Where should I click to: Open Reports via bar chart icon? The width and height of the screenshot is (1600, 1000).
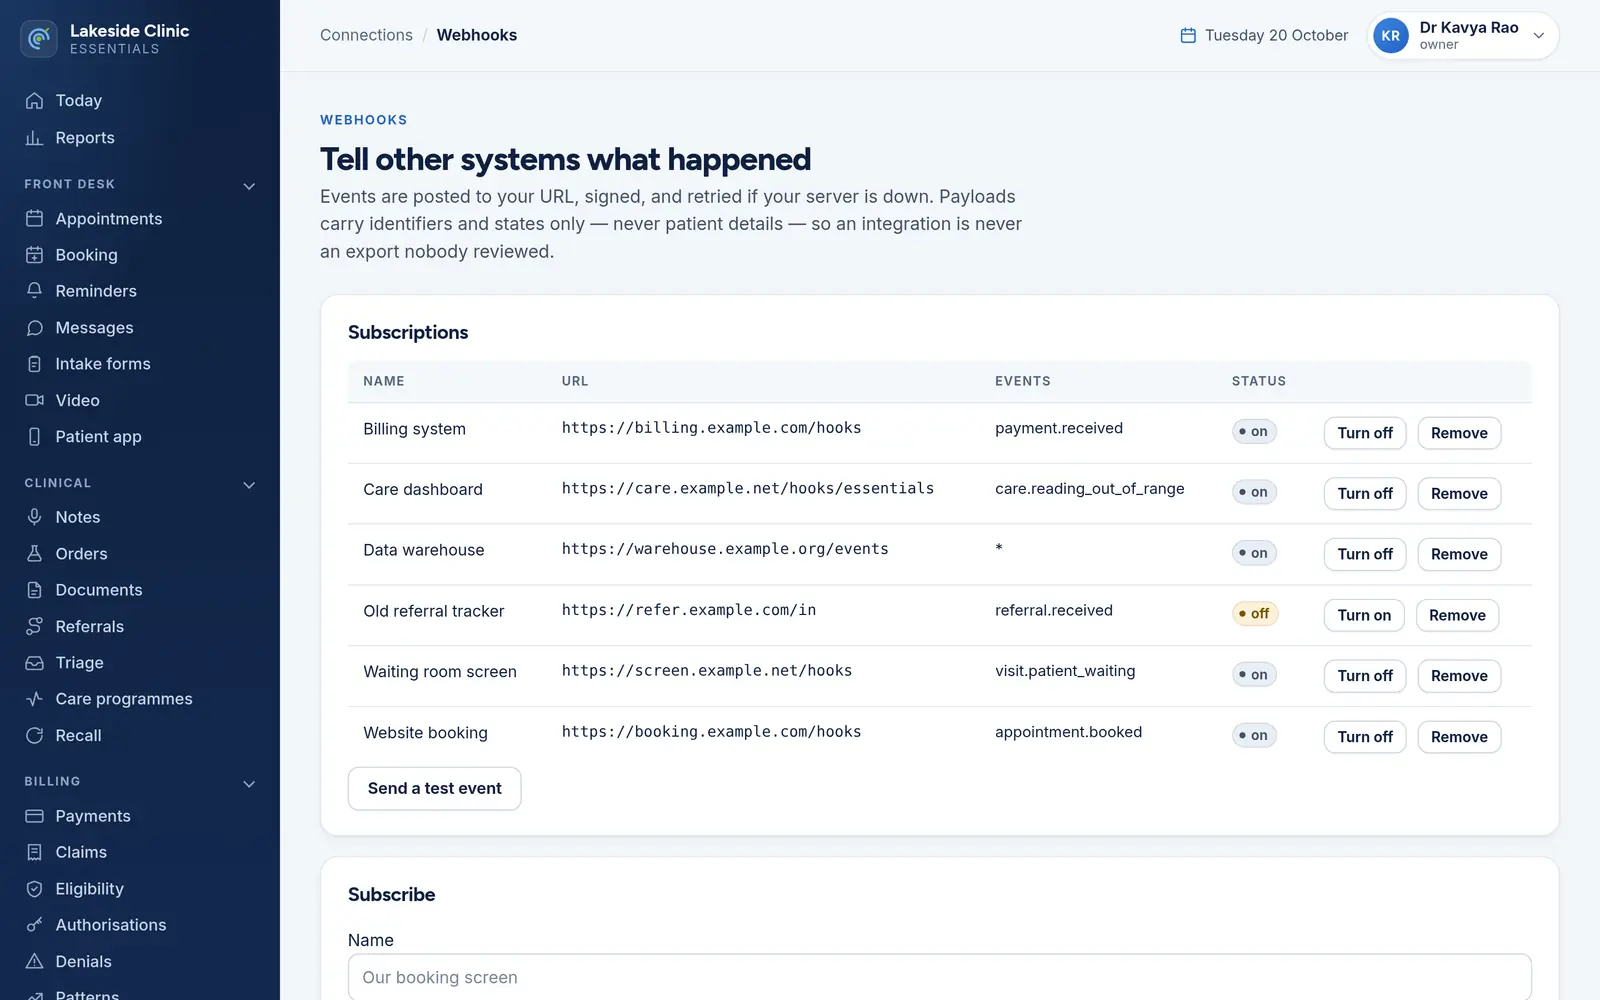pyautogui.click(x=34, y=138)
